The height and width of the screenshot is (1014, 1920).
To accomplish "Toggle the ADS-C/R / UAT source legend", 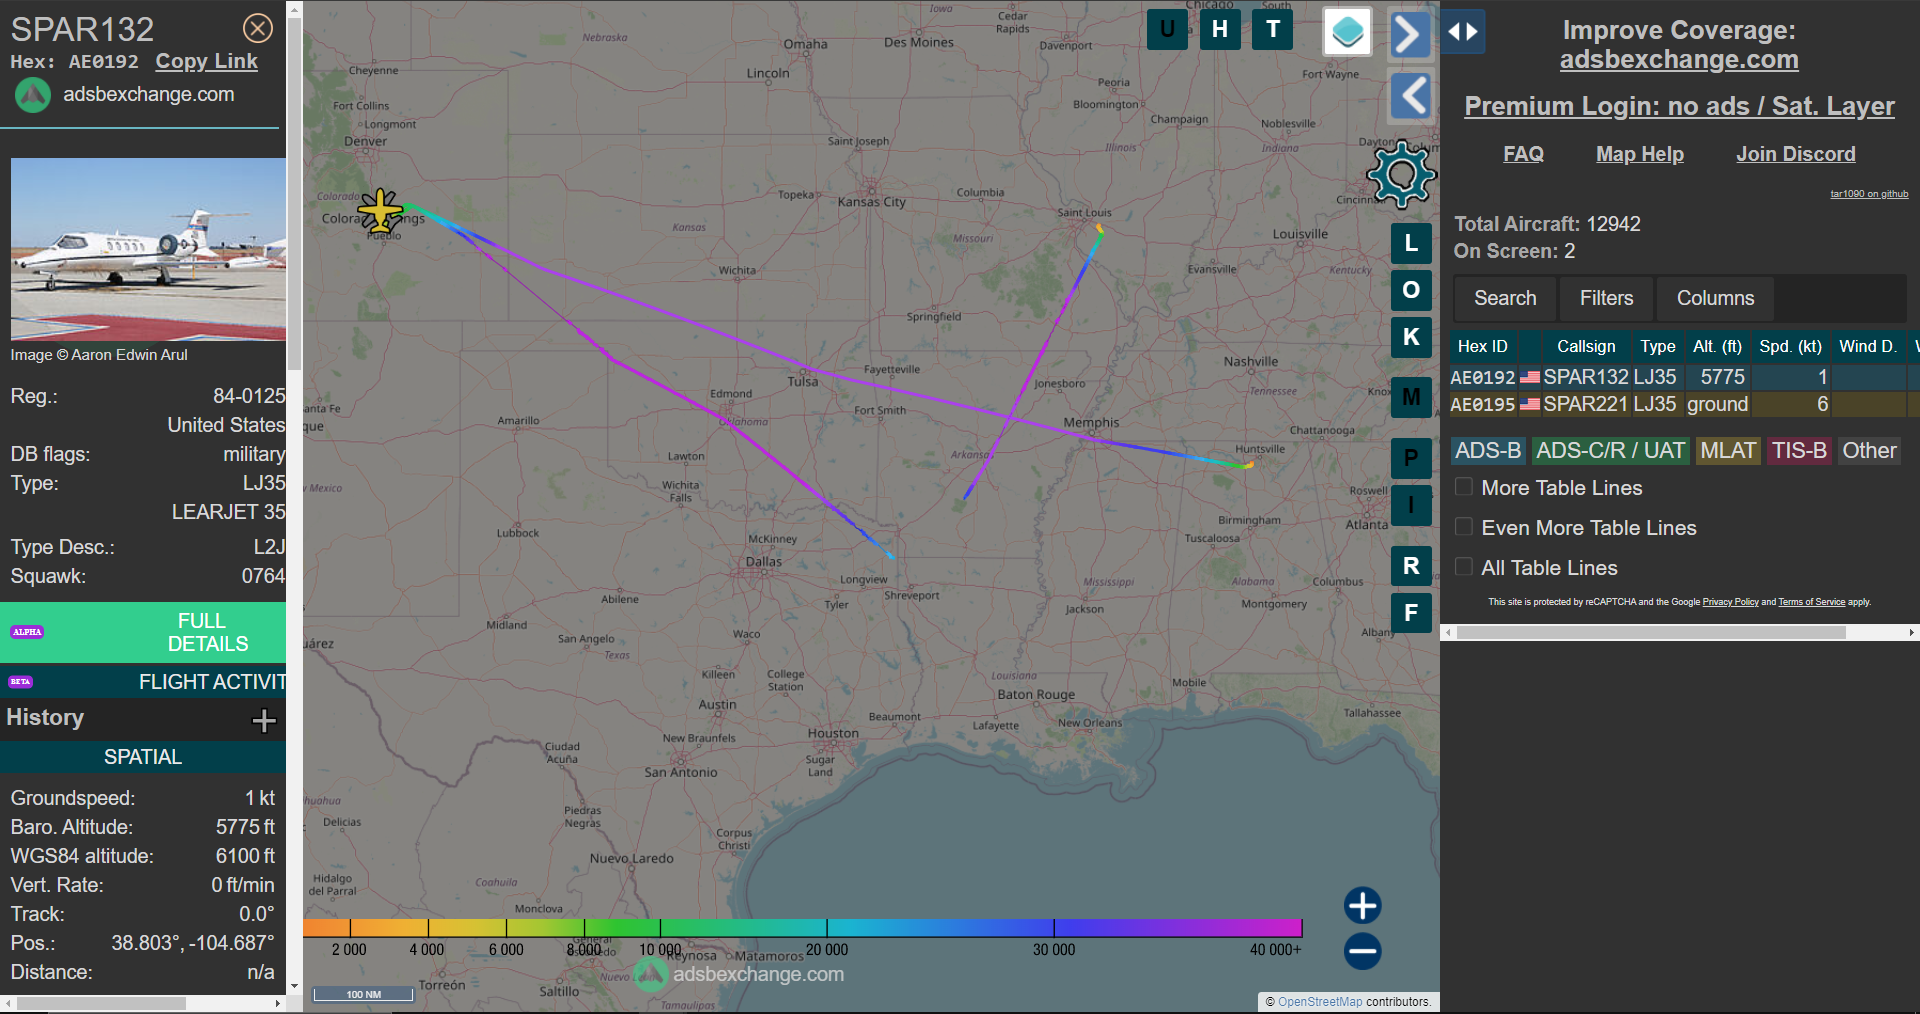I will [1610, 451].
